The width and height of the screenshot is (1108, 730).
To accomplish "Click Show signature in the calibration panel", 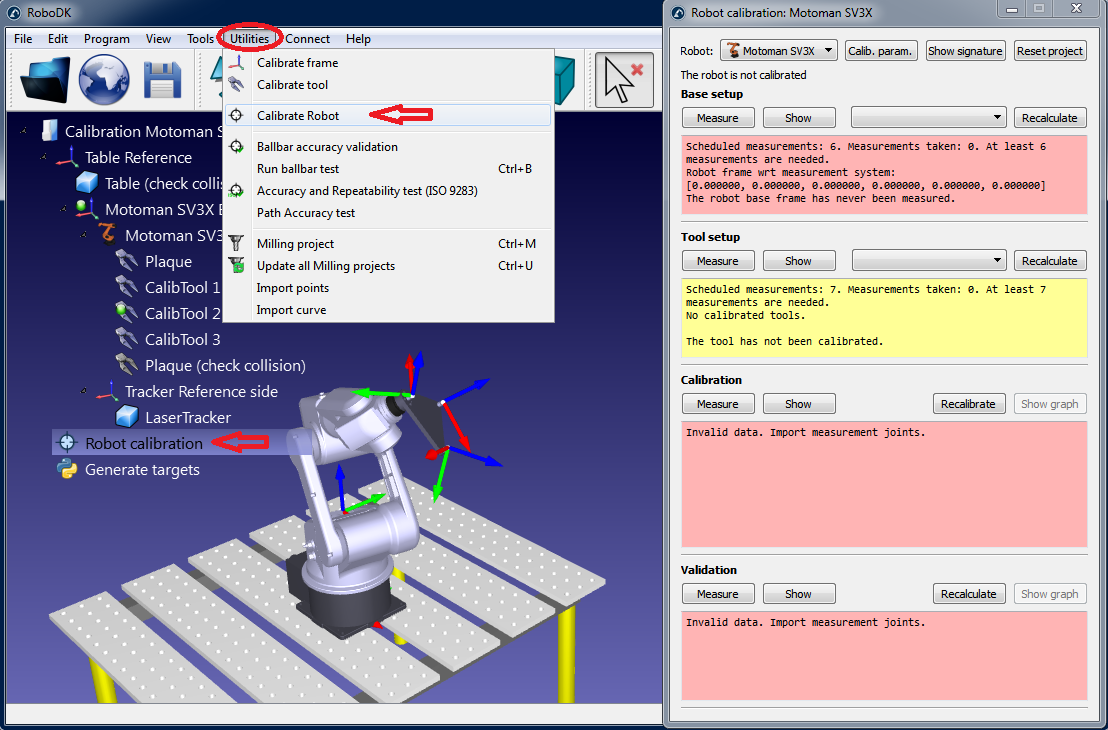I will [964, 50].
